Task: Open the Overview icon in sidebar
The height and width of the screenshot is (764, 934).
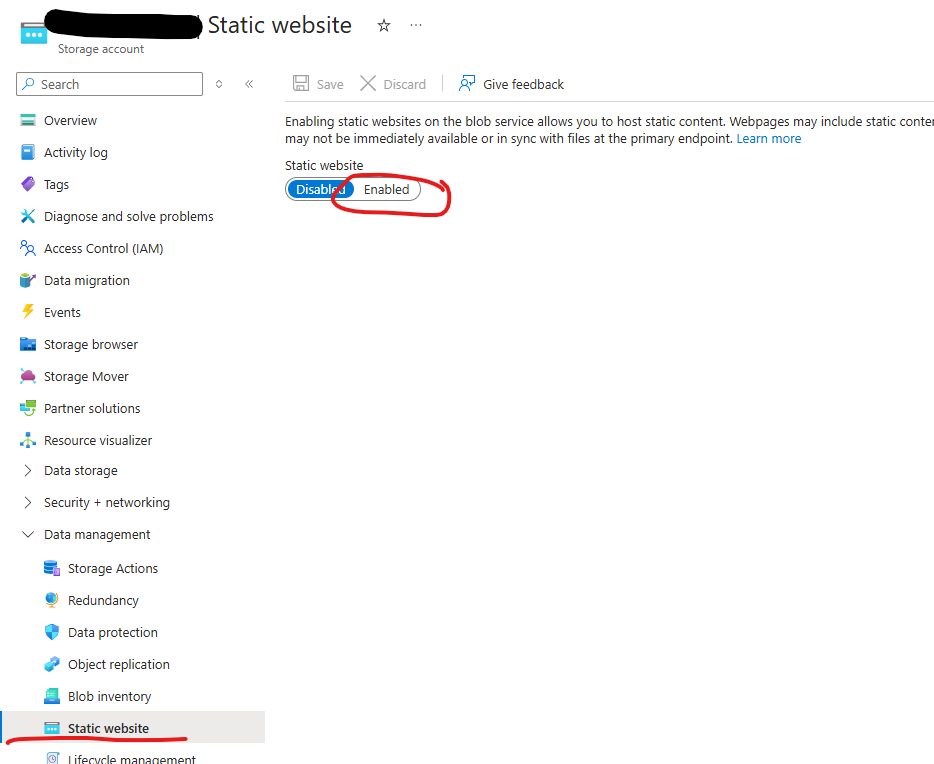Action: click(x=29, y=120)
